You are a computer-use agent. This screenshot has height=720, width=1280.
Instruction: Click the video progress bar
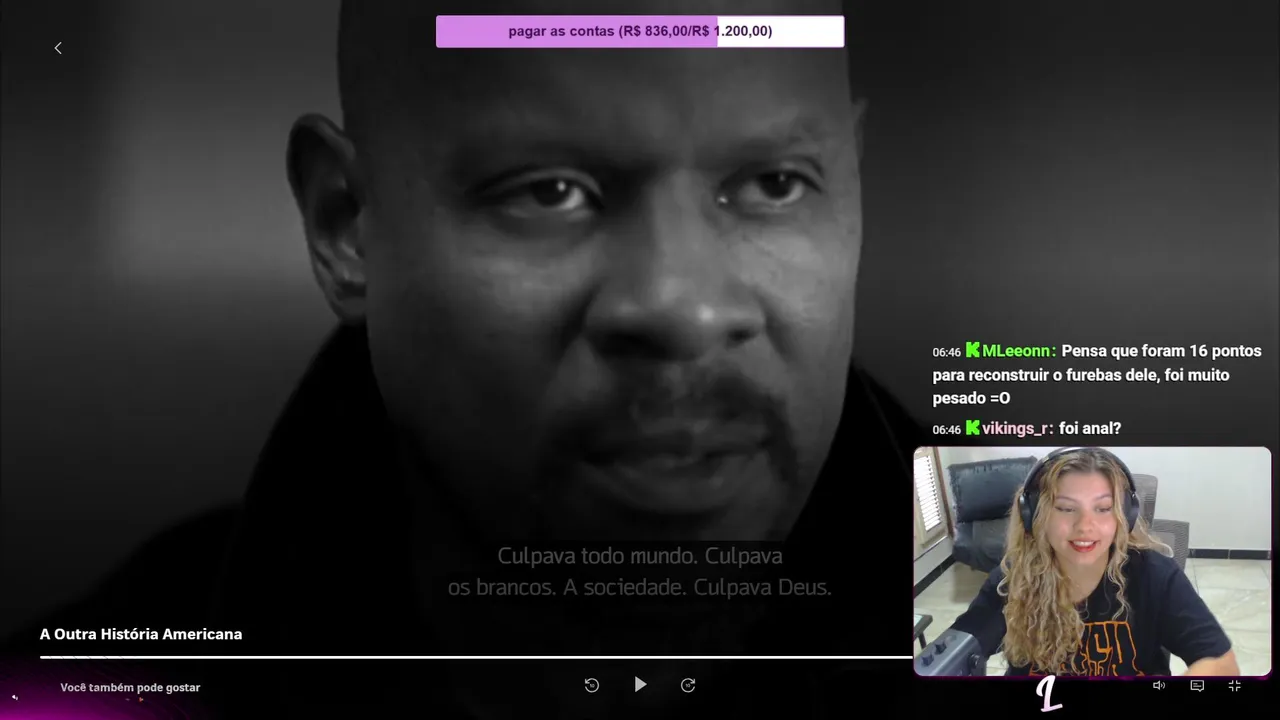pyautogui.click(x=476, y=657)
